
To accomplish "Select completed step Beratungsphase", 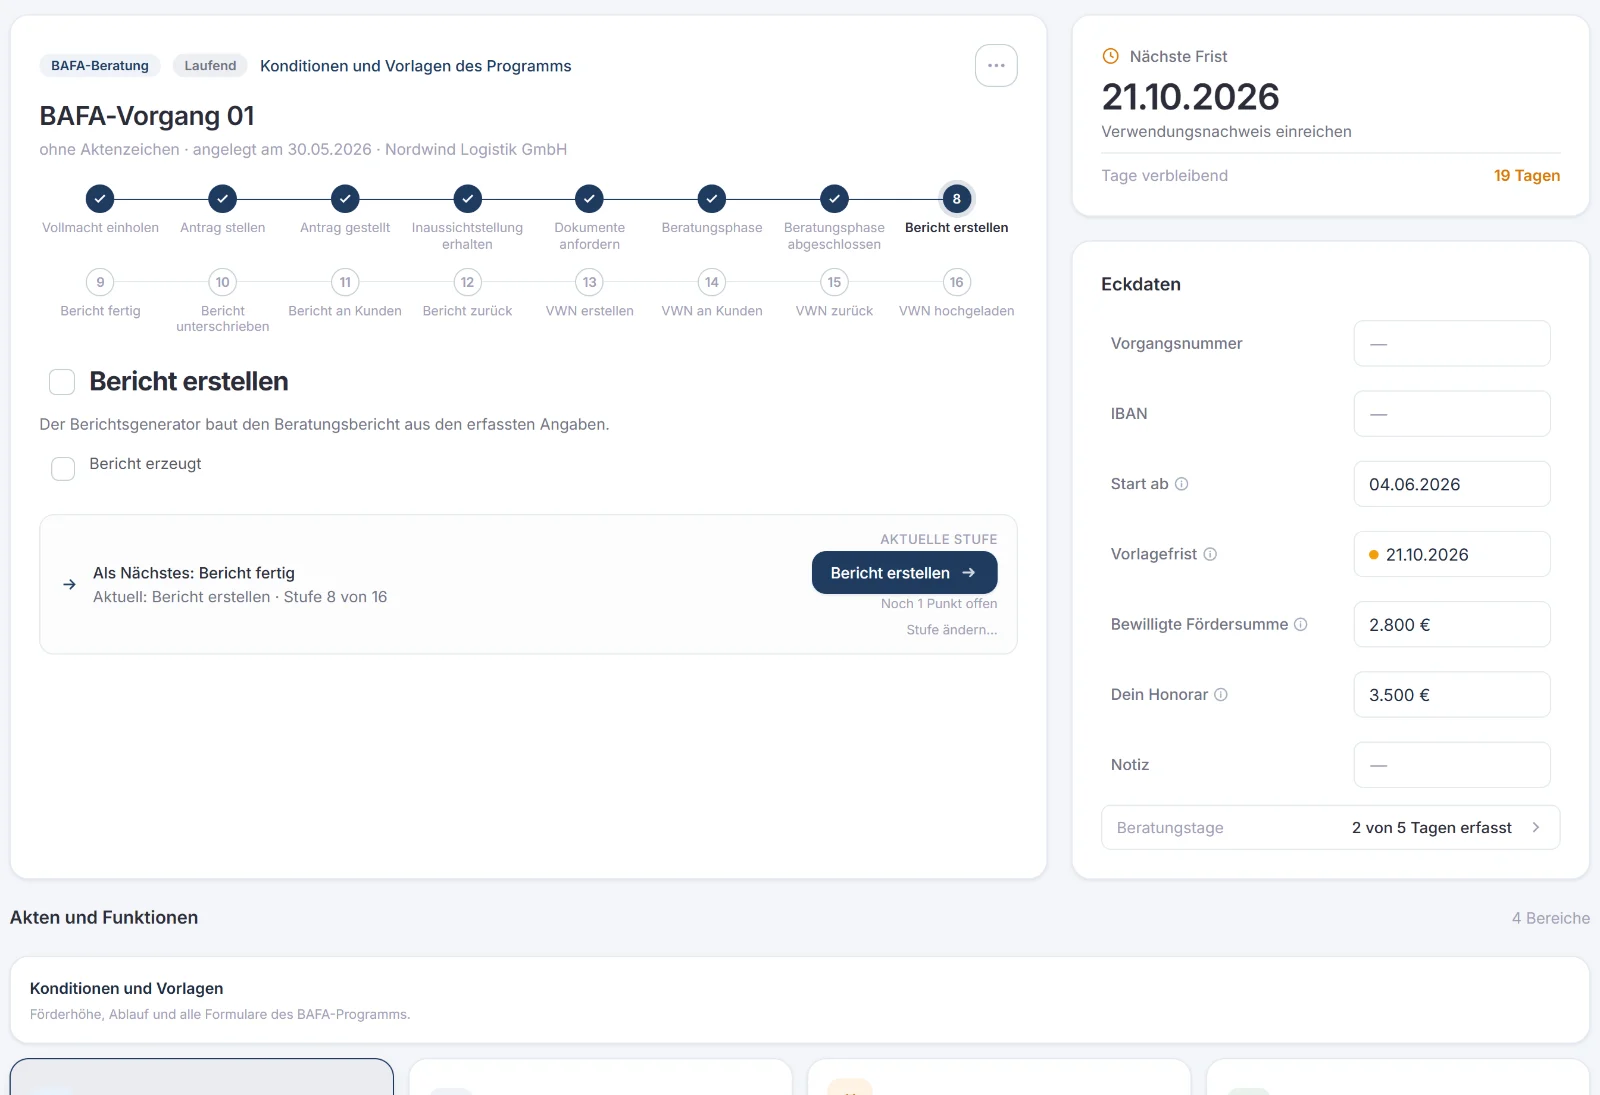I will (712, 199).
